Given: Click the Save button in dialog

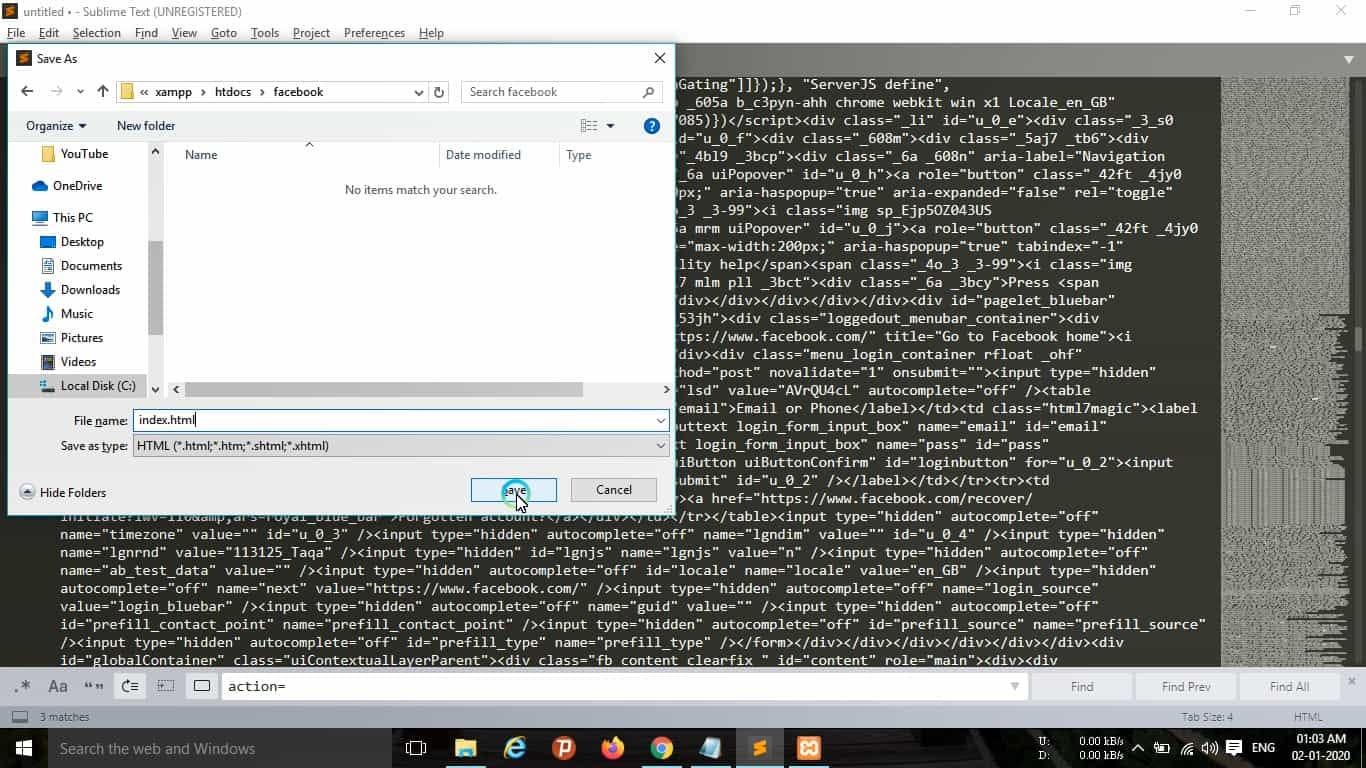Looking at the screenshot, I should pos(514,490).
